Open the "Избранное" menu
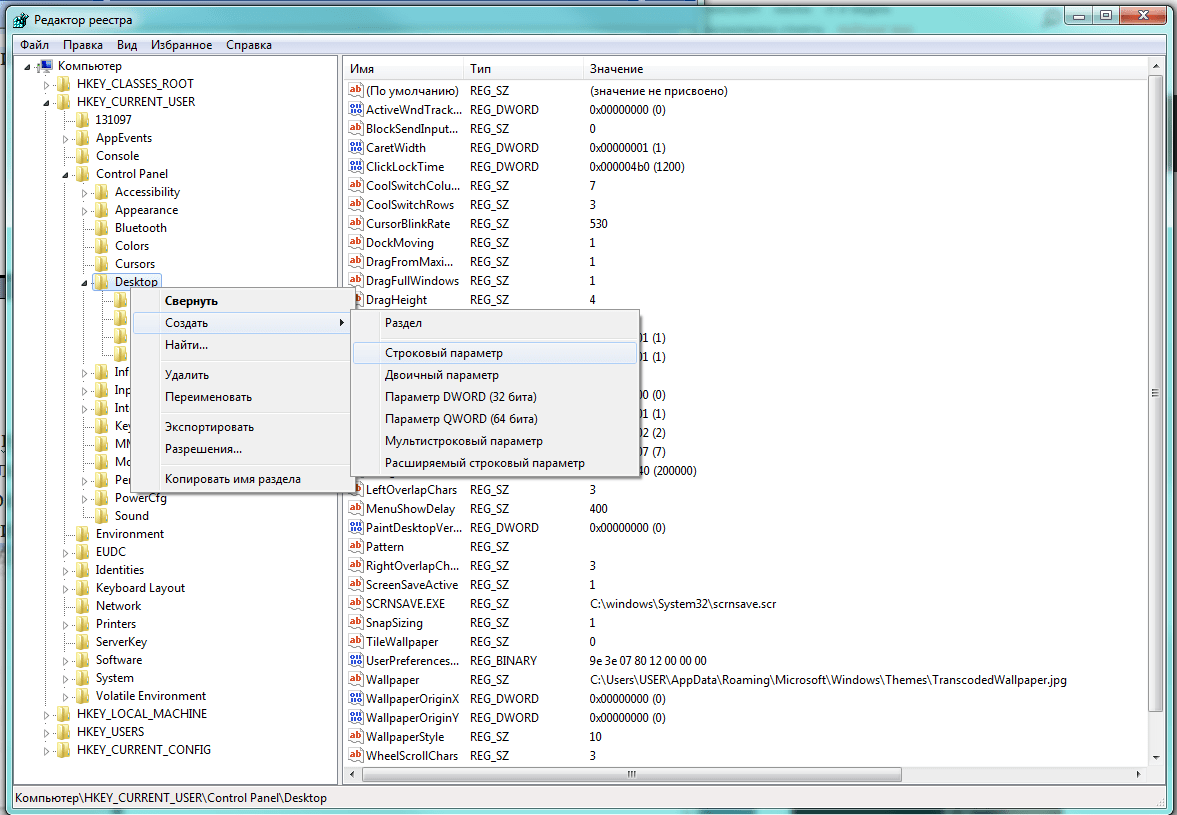The width and height of the screenshot is (1177, 815). pos(181,45)
